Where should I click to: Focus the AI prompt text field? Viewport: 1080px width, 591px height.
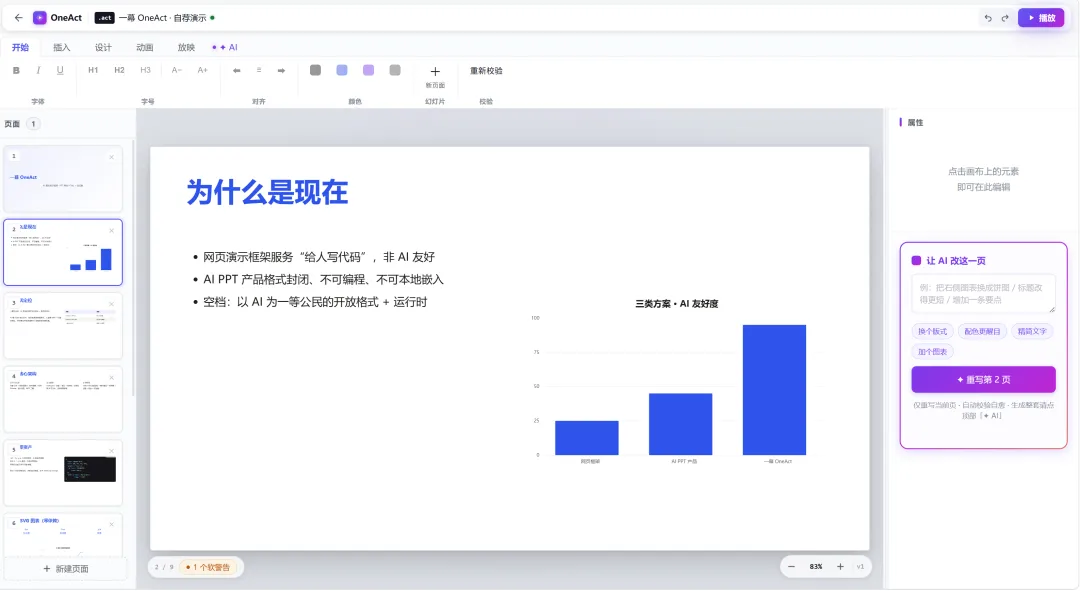pos(984,294)
